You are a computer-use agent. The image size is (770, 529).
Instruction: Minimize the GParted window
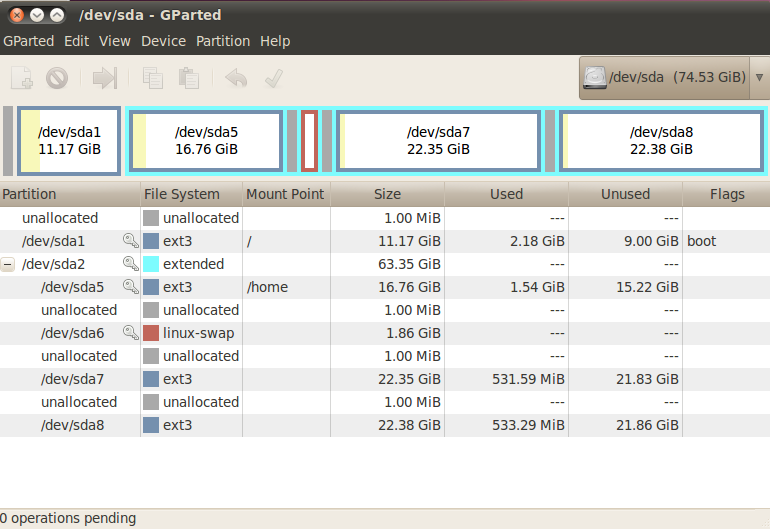click(x=37, y=15)
